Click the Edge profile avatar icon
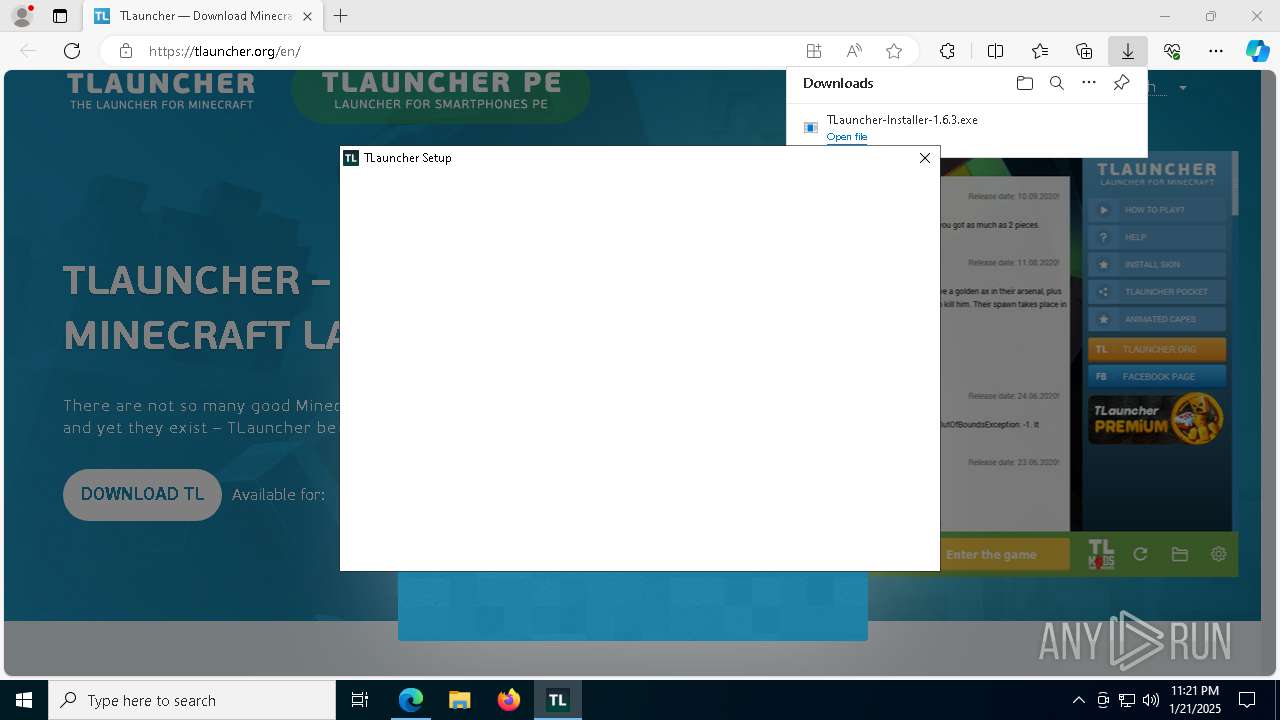This screenshot has width=1280, height=720. point(22,16)
